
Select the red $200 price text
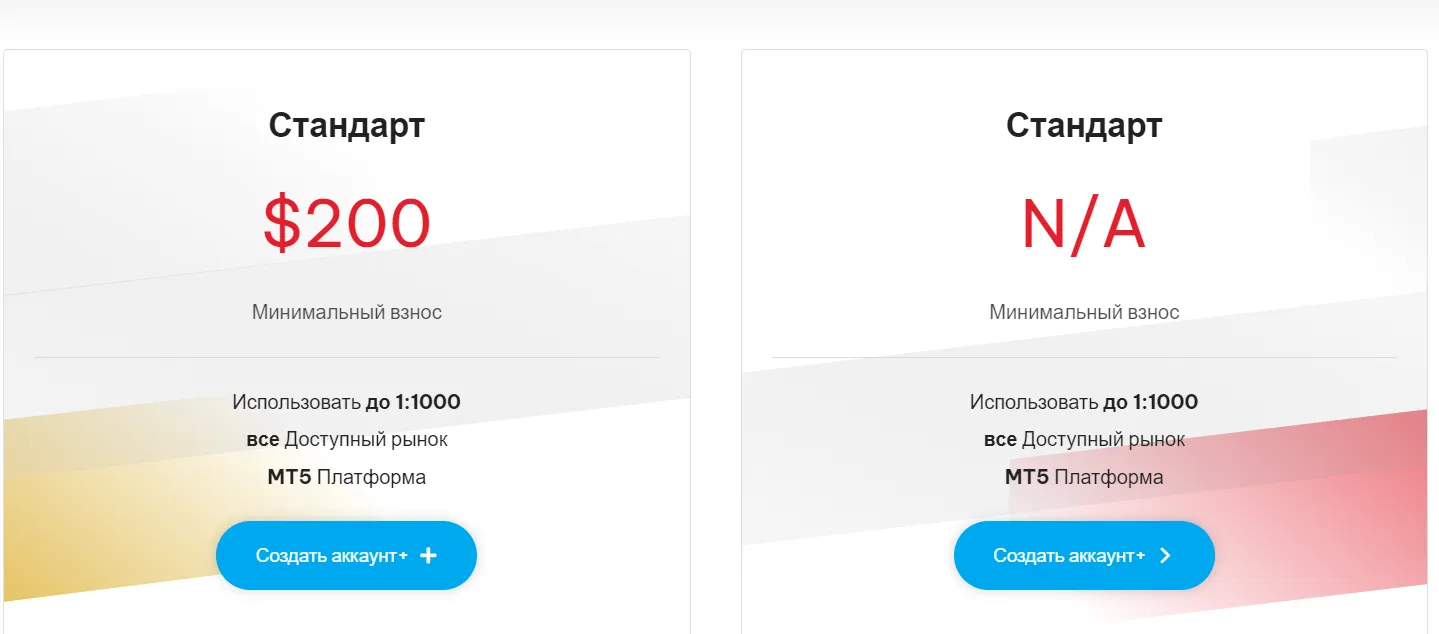point(347,223)
